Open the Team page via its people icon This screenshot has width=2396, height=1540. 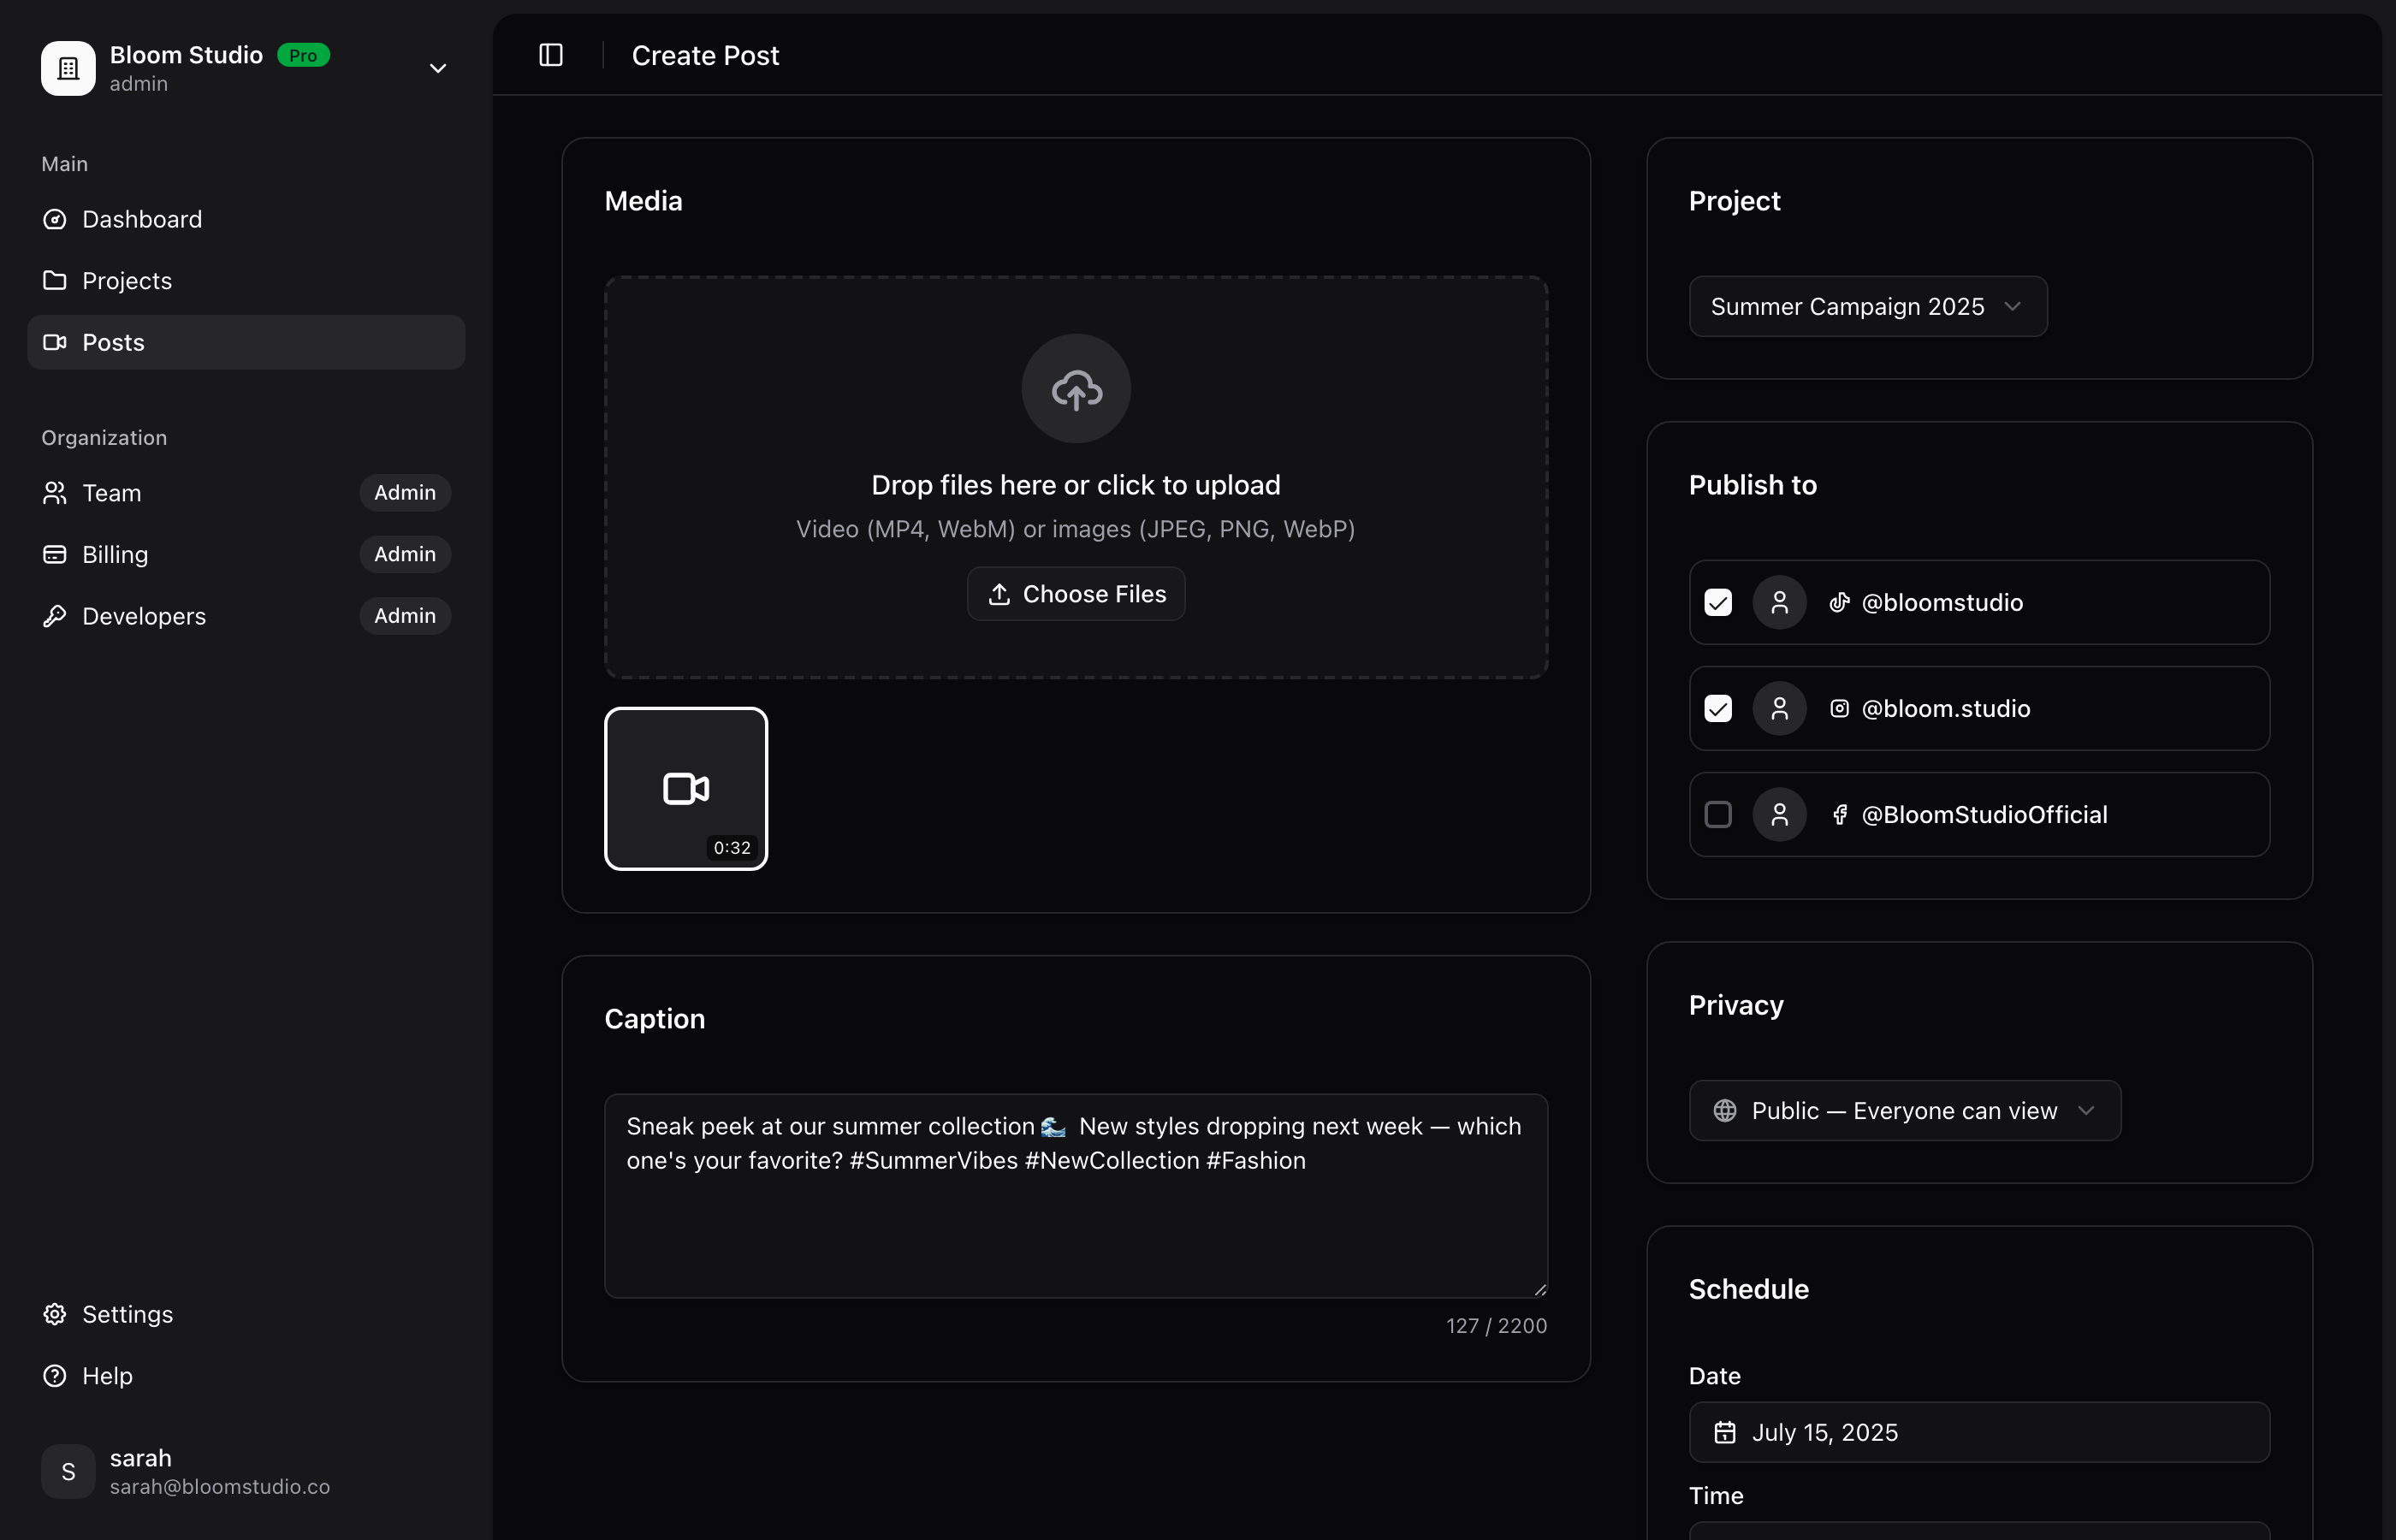coord(55,492)
